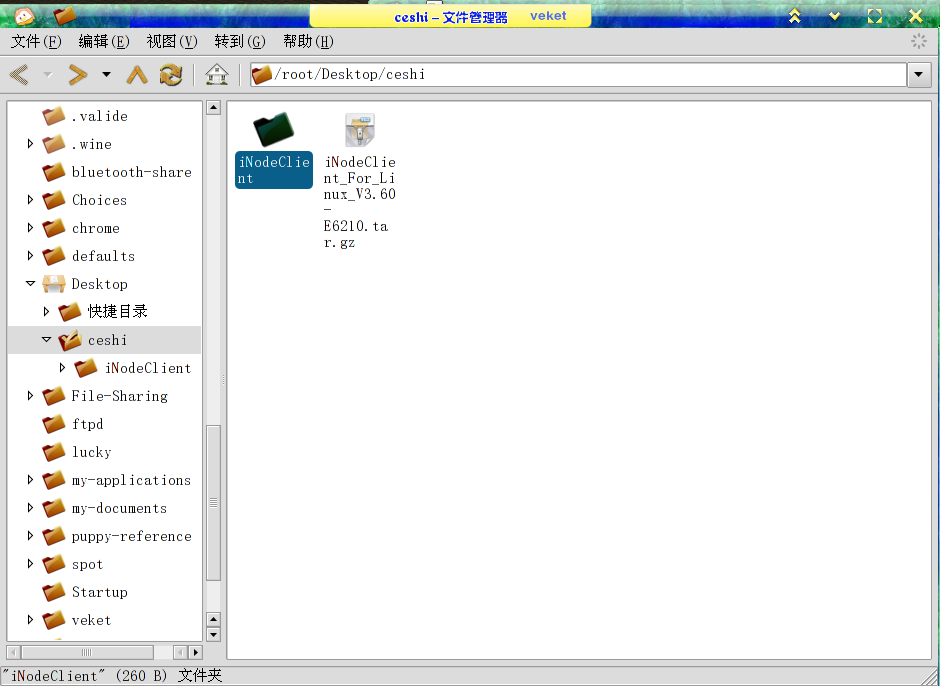The image size is (940, 686).
Task: Select the iNodeClient folder icon in main pane
Action: tap(273, 129)
